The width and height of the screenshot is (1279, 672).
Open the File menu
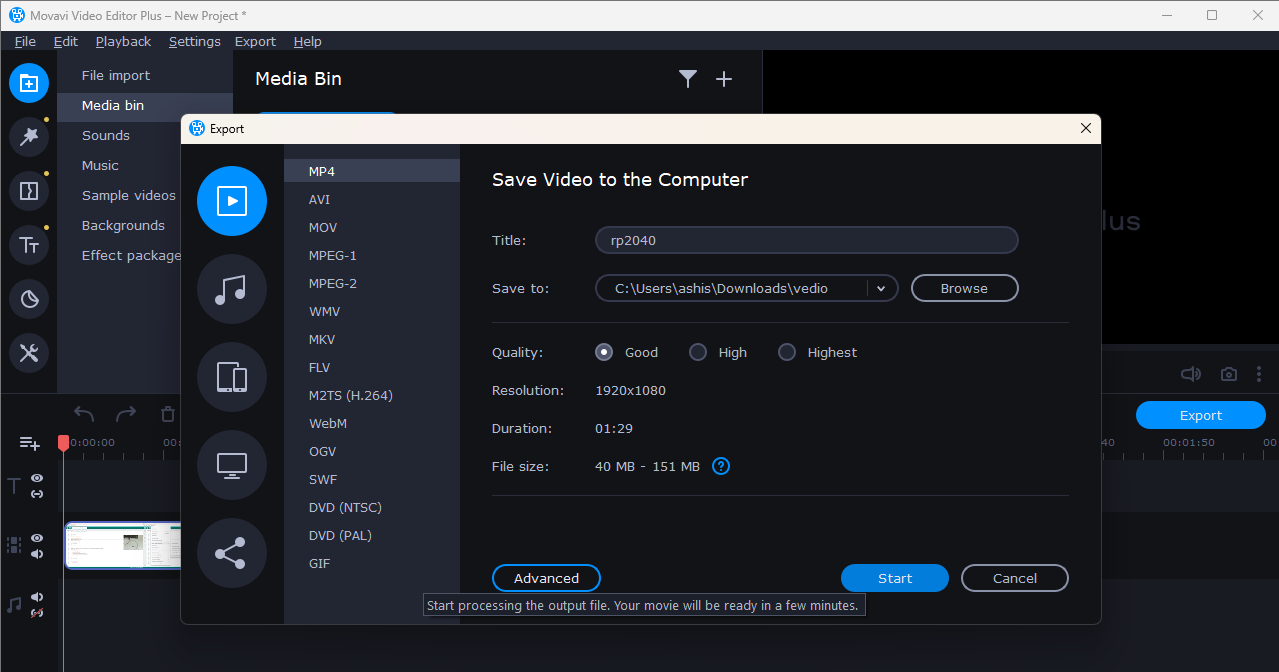tap(25, 41)
